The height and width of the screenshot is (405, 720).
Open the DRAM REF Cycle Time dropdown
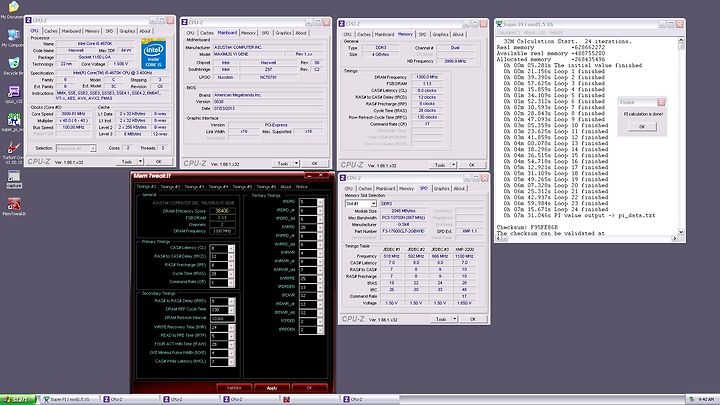(x=231, y=310)
